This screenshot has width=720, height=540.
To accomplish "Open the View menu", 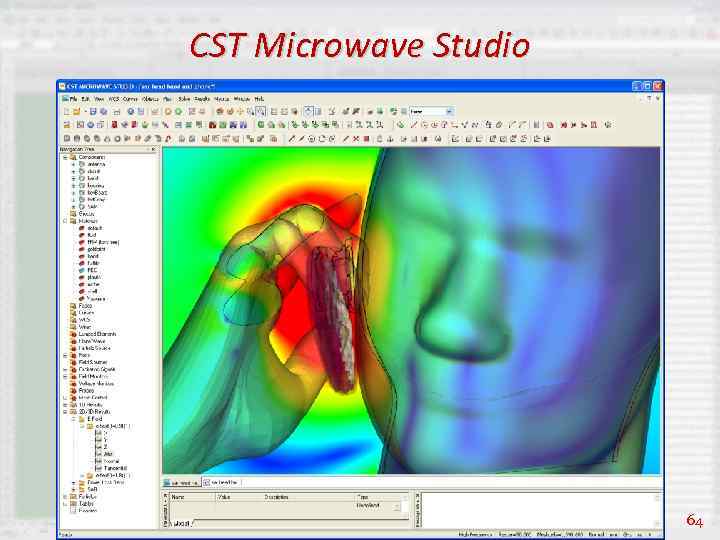I will tap(99, 99).
